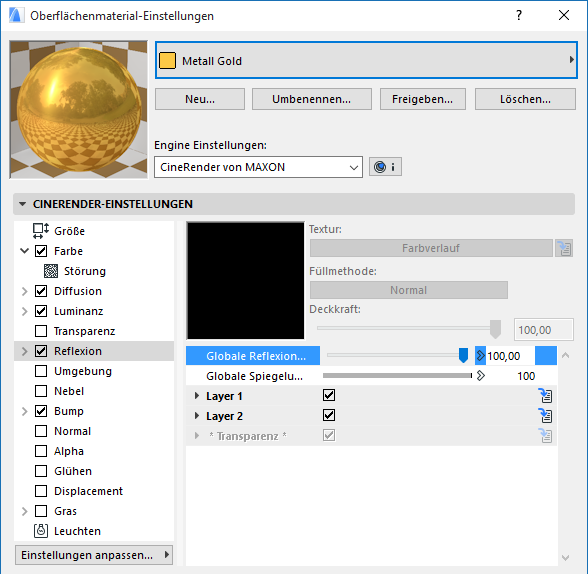Viewport: 588px width, 574px height.
Task: Expand the Reflexion tree chevron
Action: coord(24,351)
